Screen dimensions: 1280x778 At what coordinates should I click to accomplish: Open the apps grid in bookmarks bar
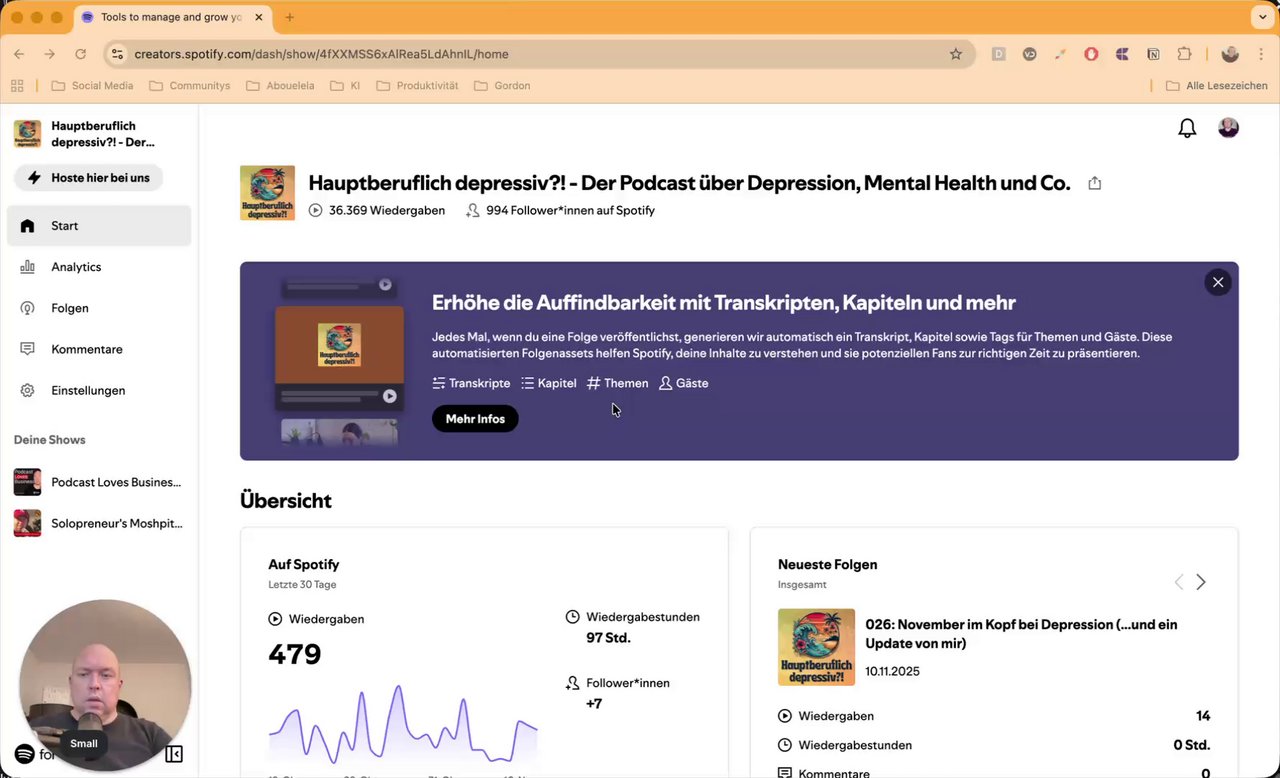coord(17,86)
